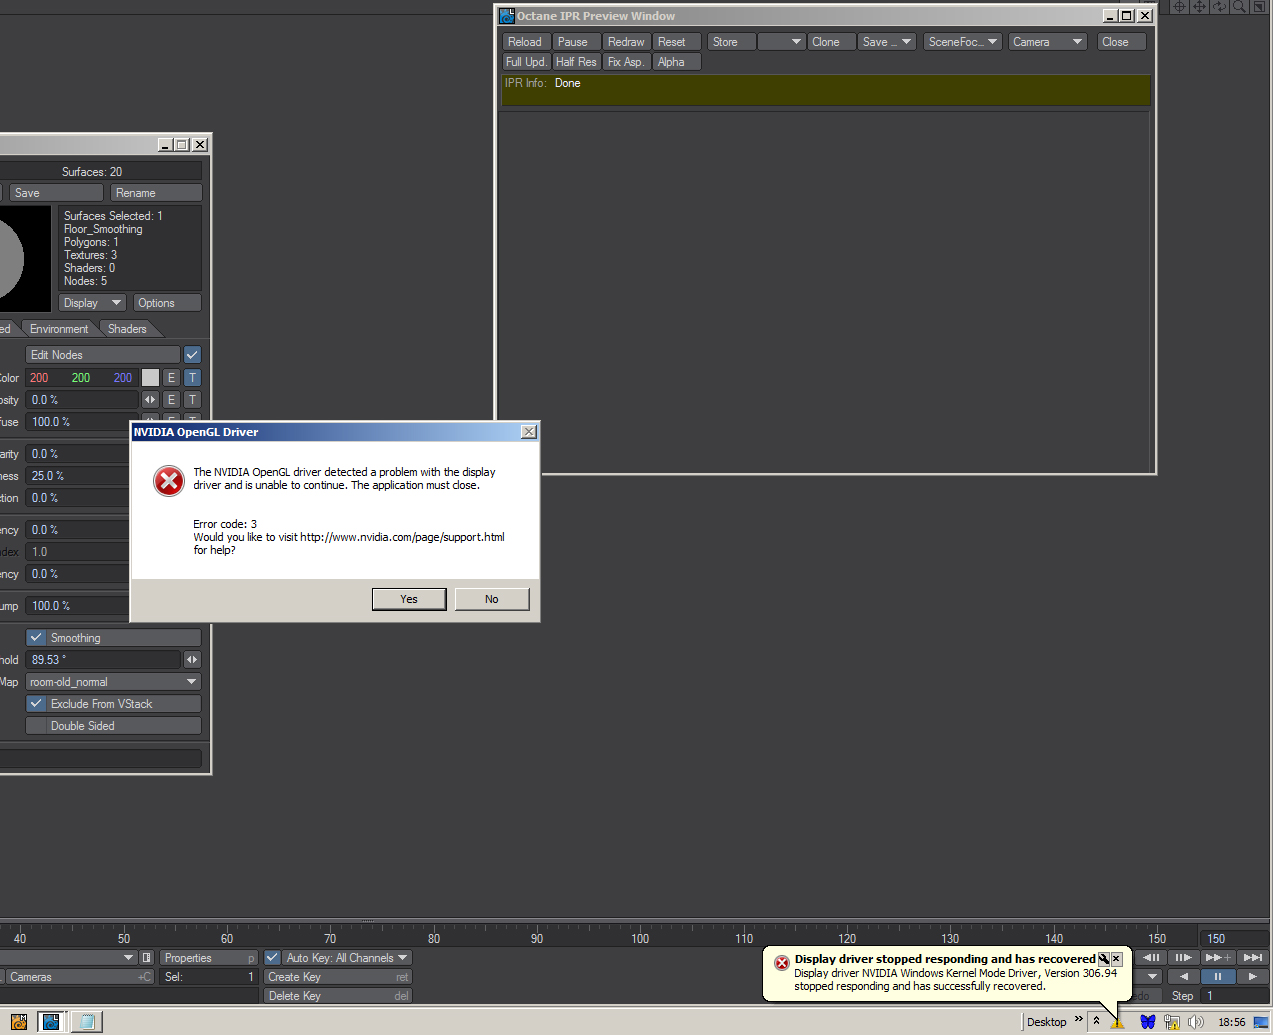The width and height of the screenshot is (1273, 1035).
Task: Play the animation in reverse
Action: click(1184, 976)
